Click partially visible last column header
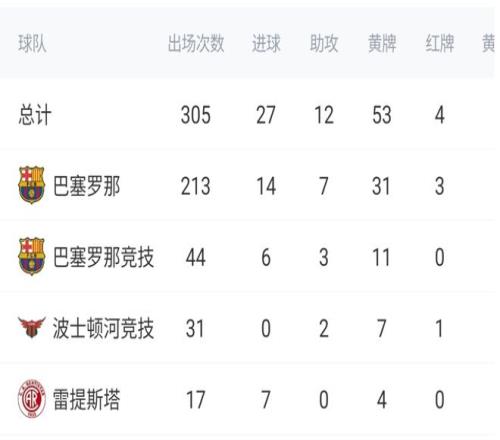The height and width of the screenshot is (440, 500). point(489,43)
